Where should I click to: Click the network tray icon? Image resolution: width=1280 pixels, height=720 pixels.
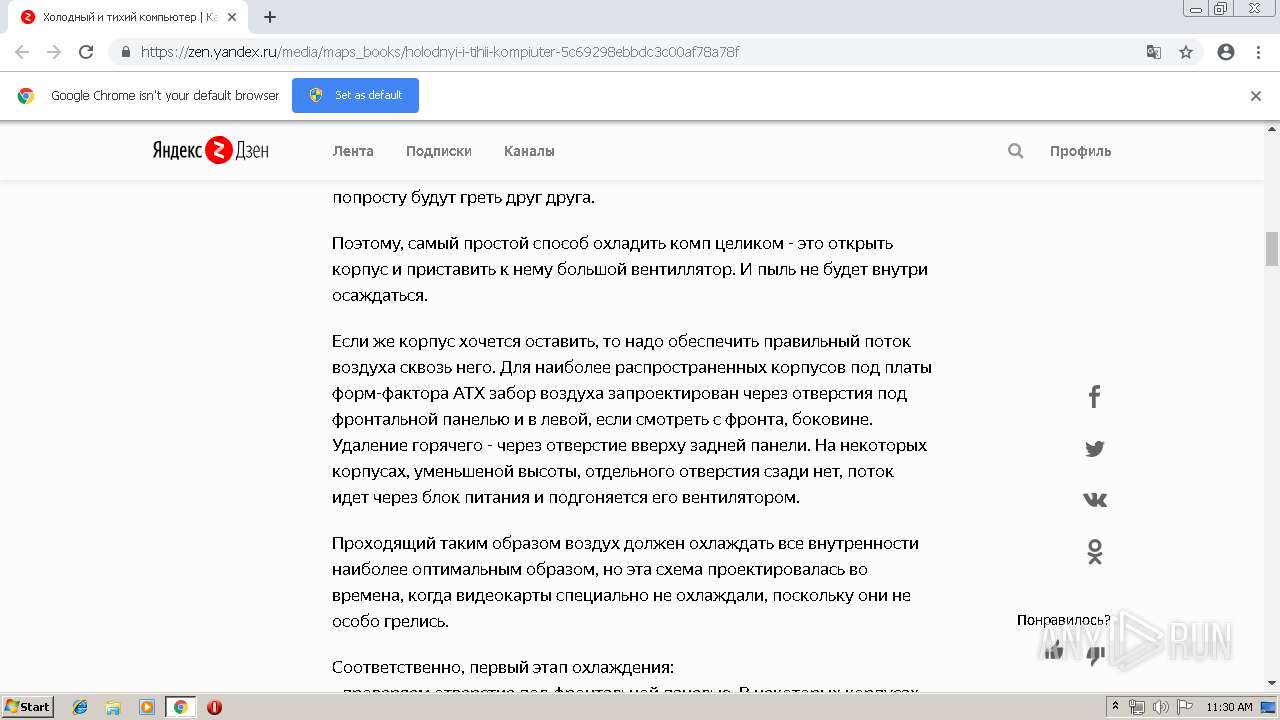(x=1137, y=707)
